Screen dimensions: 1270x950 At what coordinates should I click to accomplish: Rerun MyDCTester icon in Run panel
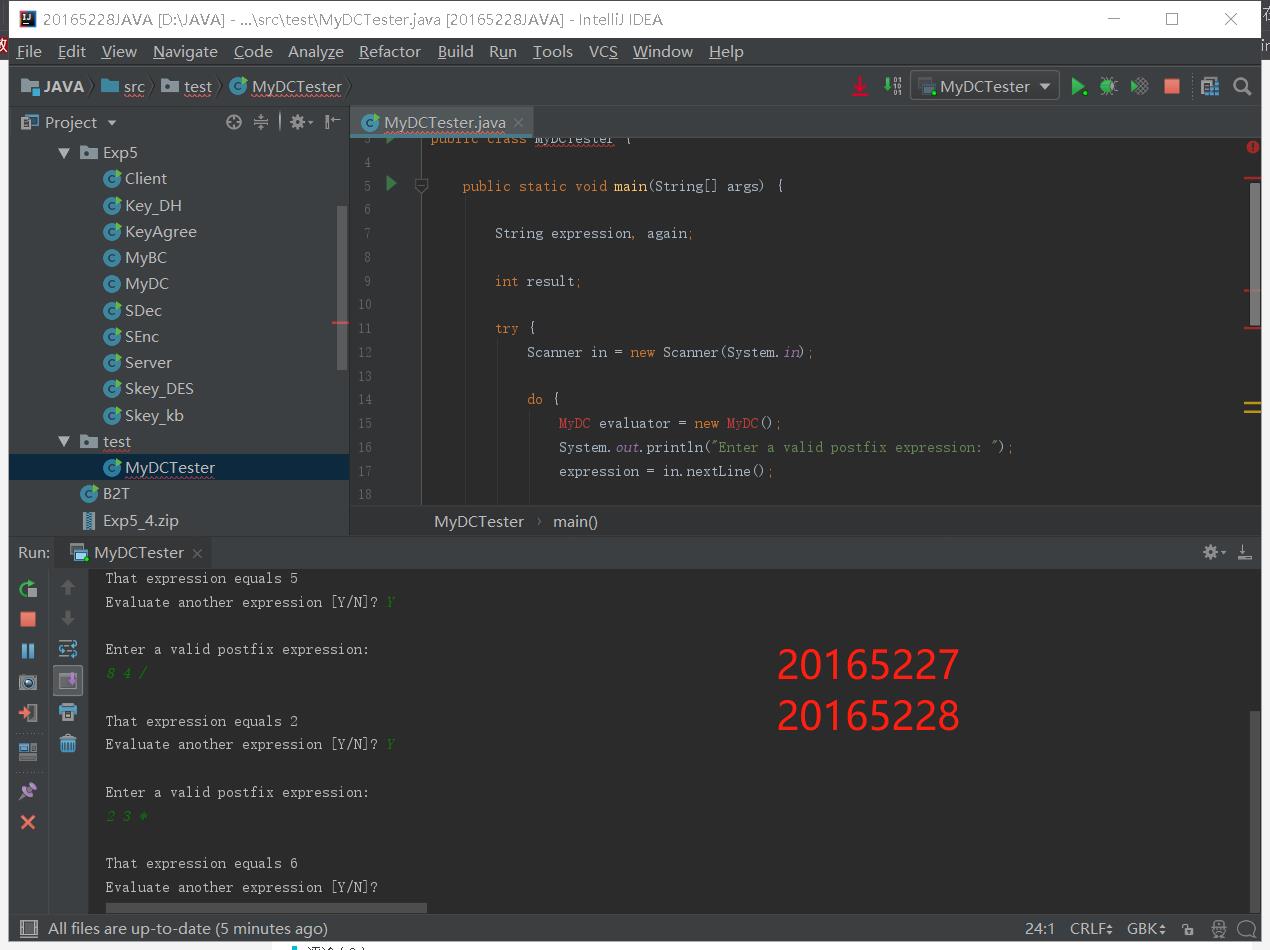click(x=28, y=588)
